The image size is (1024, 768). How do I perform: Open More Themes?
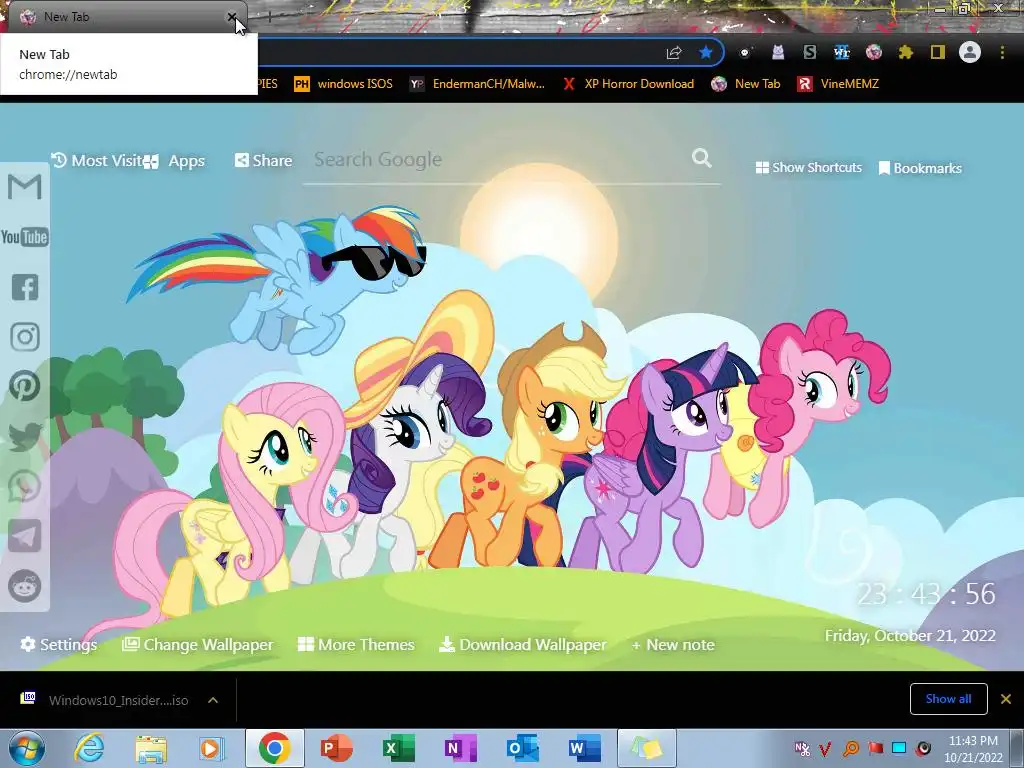click(356, 645)
